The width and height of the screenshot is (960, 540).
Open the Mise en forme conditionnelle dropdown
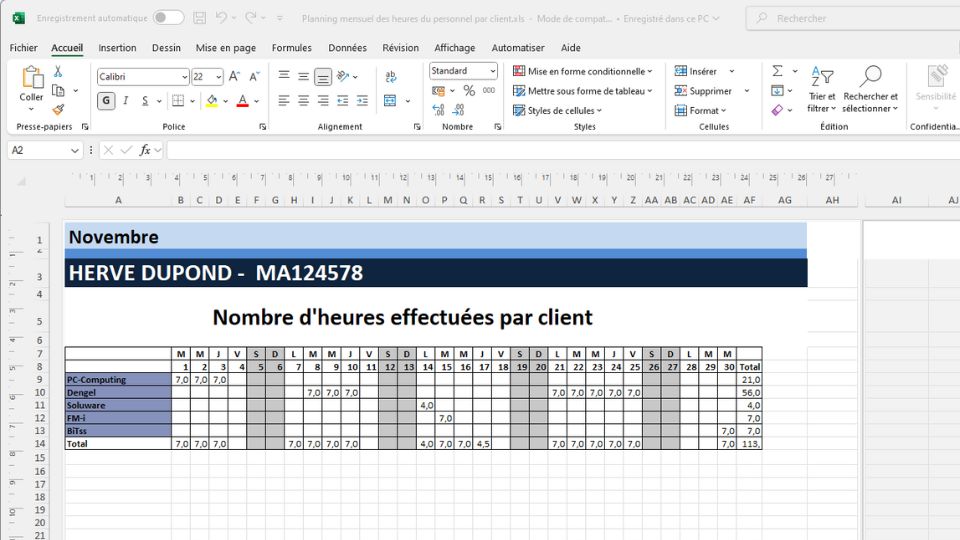582,71
